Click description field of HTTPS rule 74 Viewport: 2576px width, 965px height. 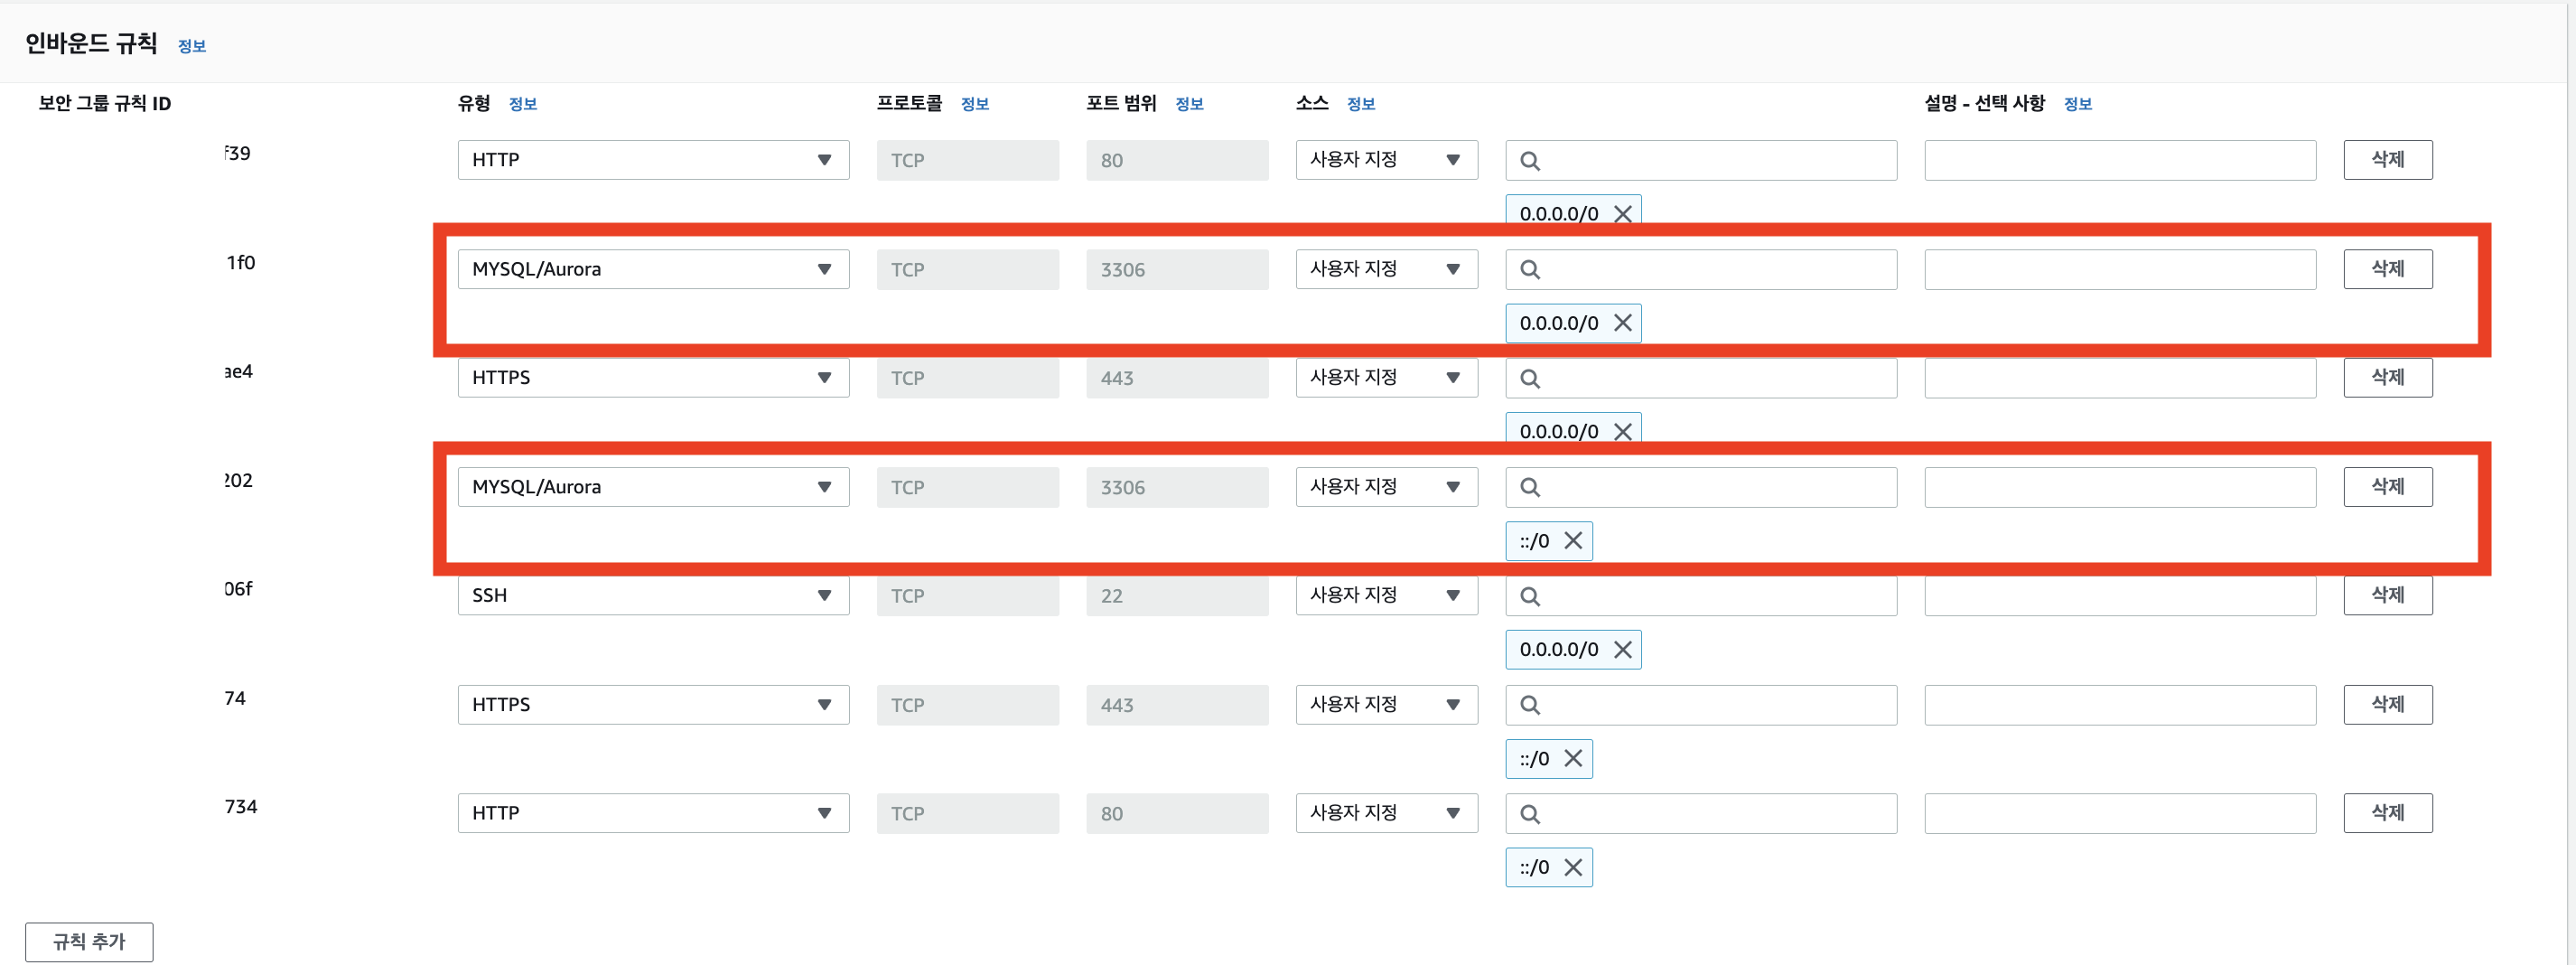pos(2120,705)
